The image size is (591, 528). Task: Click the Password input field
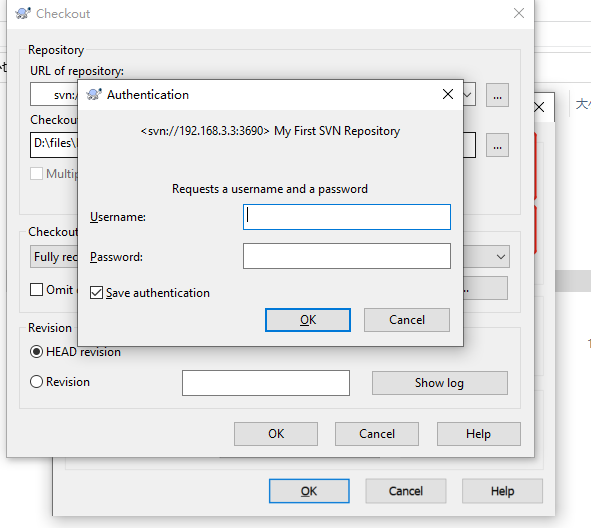pos(347,256)
